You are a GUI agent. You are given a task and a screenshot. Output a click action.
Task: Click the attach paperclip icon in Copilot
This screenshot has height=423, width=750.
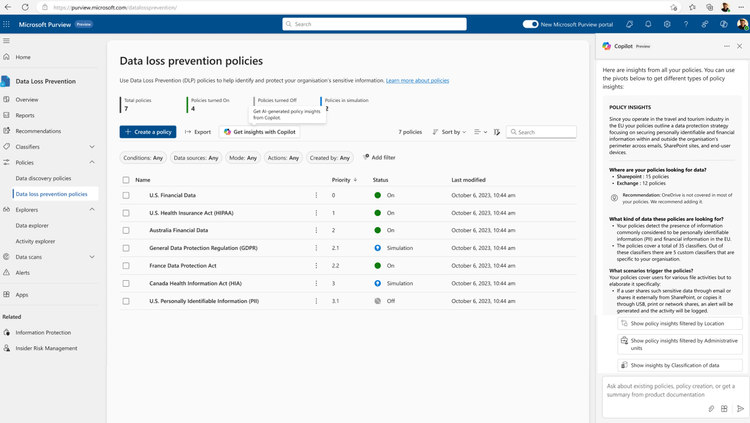tap(711, 409)
